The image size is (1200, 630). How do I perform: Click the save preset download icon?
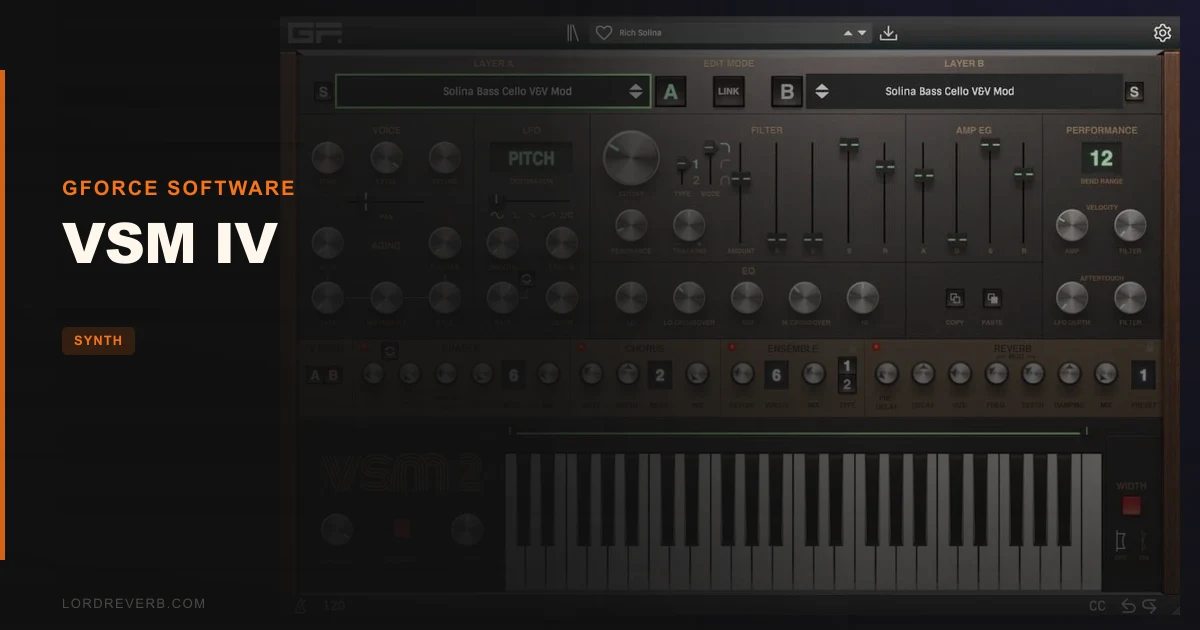pos(888,33)
